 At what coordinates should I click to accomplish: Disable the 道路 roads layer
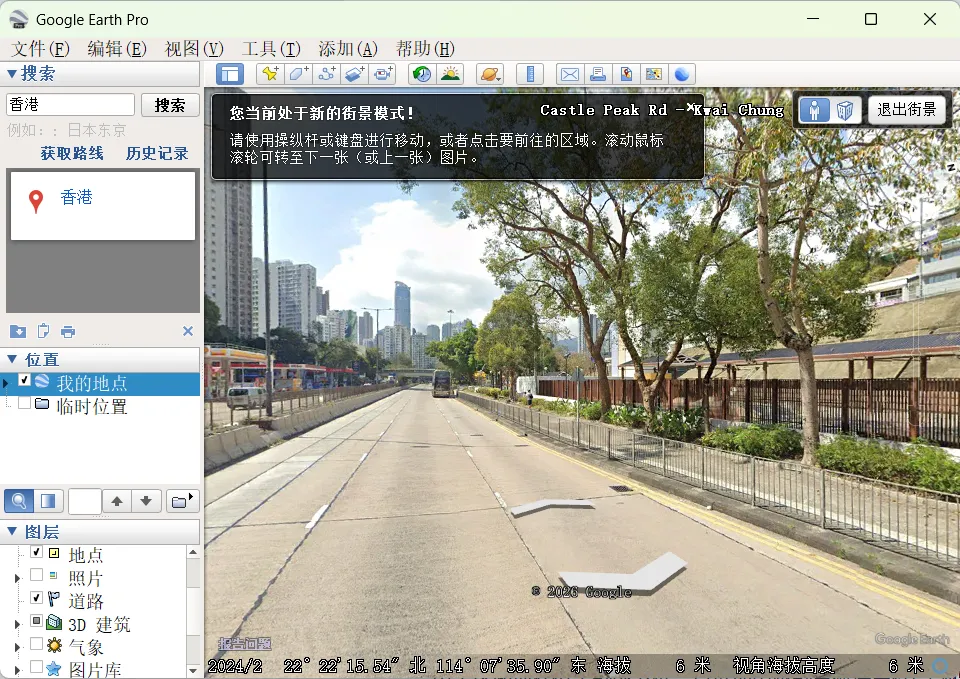pos(36,598)
